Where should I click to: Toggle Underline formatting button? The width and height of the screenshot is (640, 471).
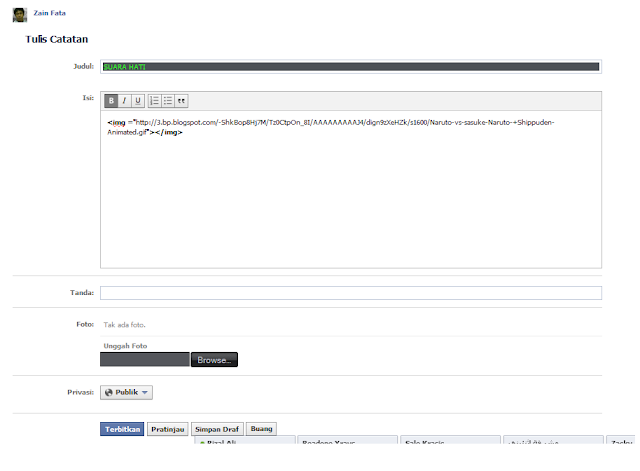tap(138, 101)
